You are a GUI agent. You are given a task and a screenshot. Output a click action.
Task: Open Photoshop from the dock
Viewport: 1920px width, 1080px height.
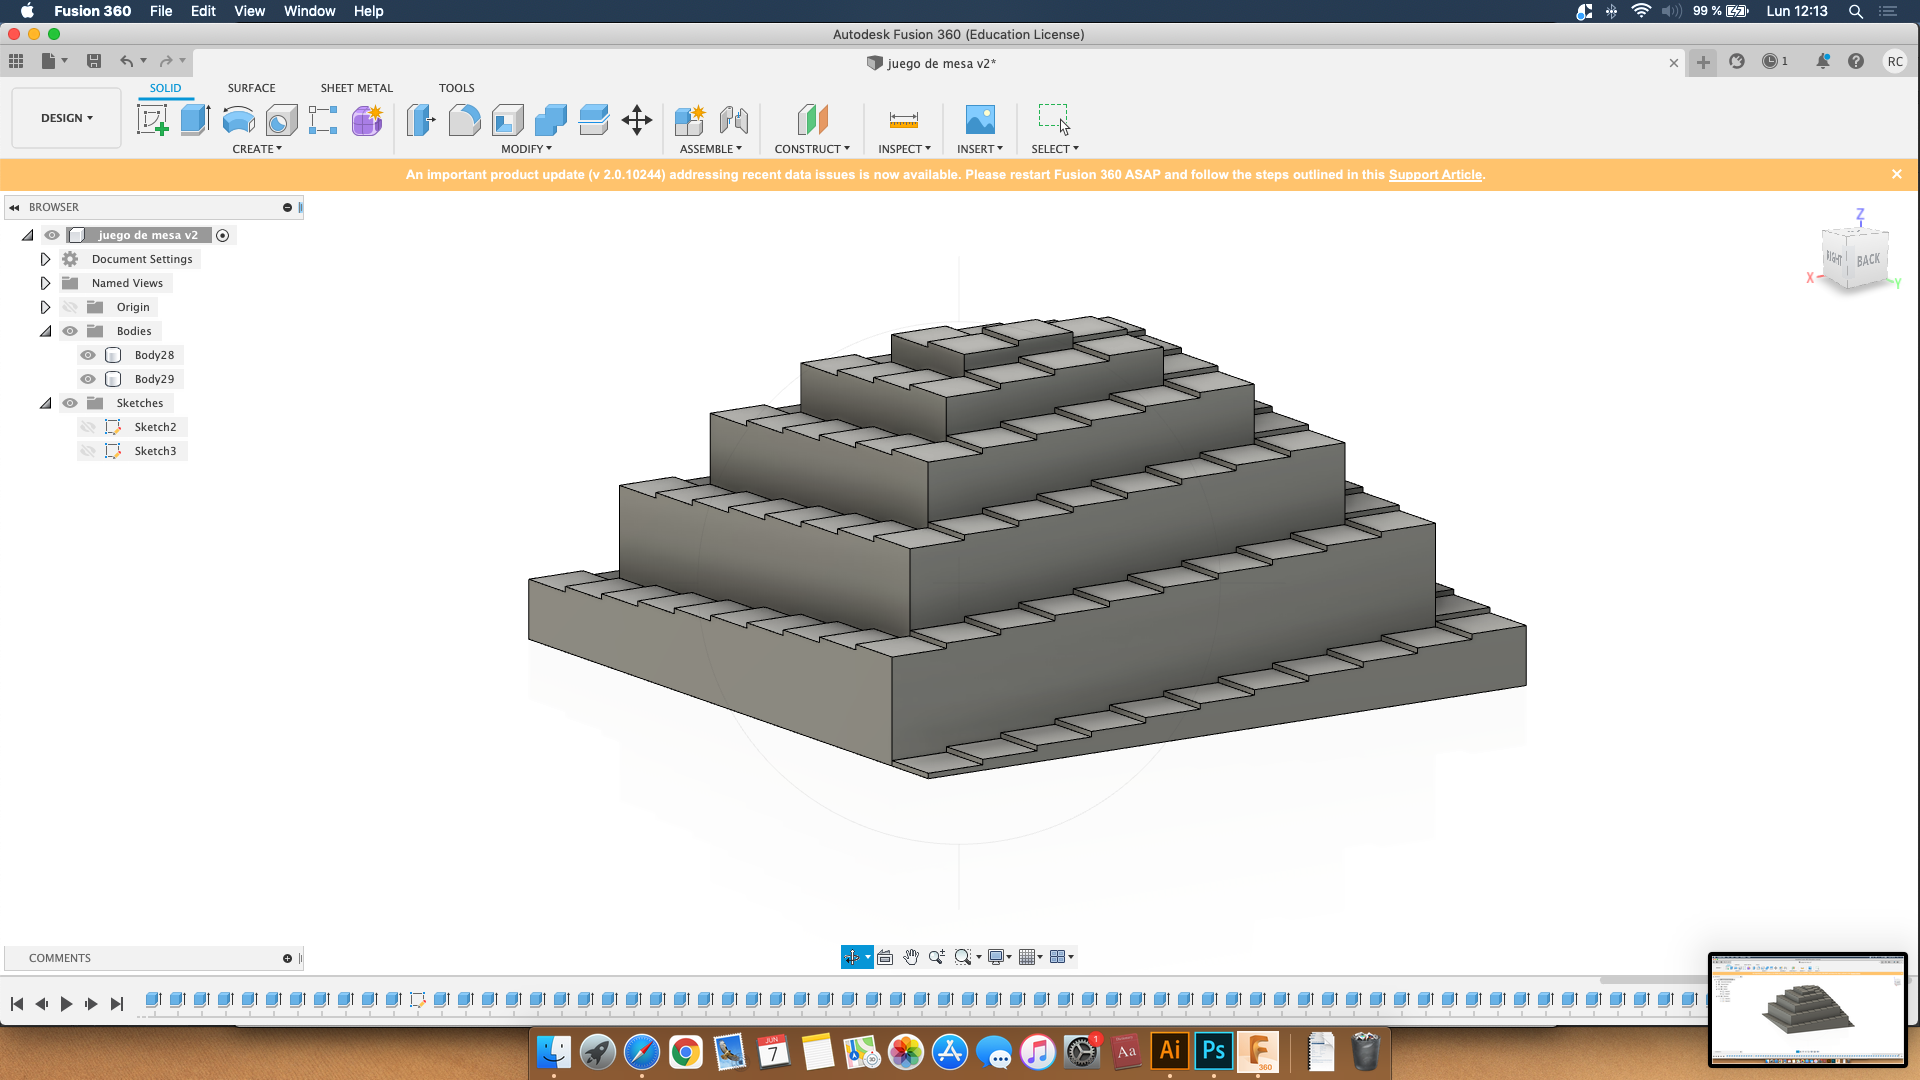click(1213, 1051)
